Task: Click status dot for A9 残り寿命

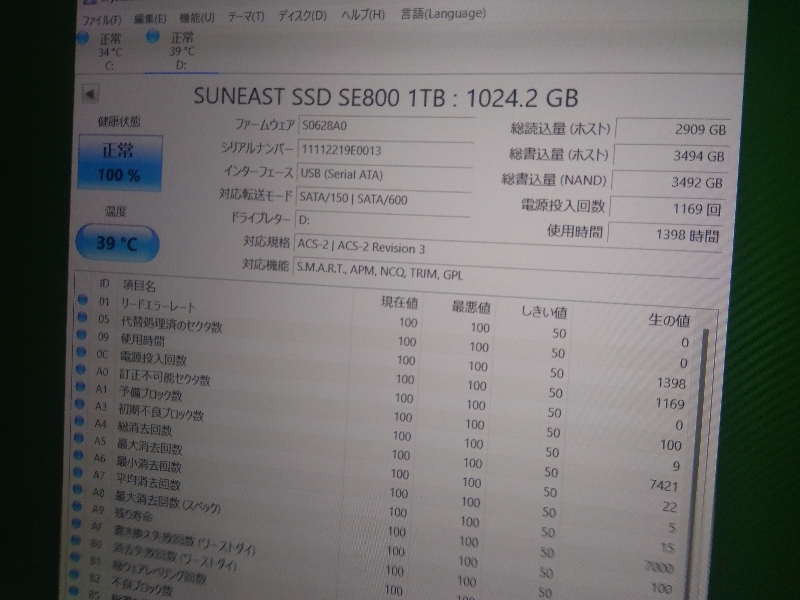Action: click(77, 506)
